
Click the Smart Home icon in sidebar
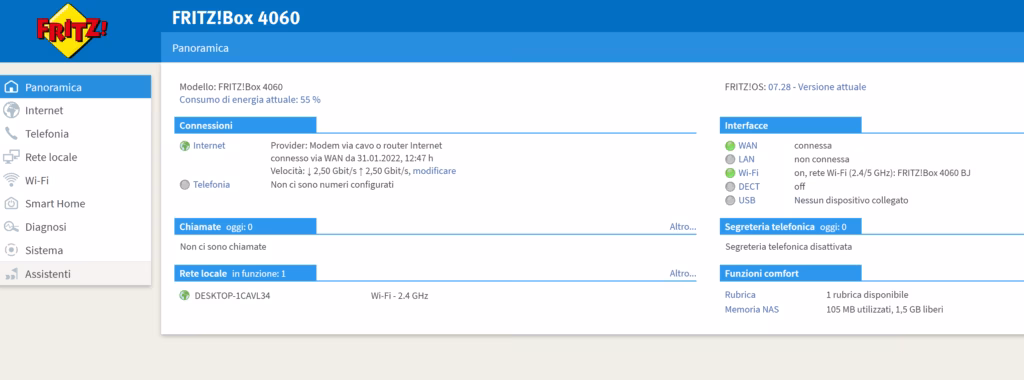(x=11, y=204)
